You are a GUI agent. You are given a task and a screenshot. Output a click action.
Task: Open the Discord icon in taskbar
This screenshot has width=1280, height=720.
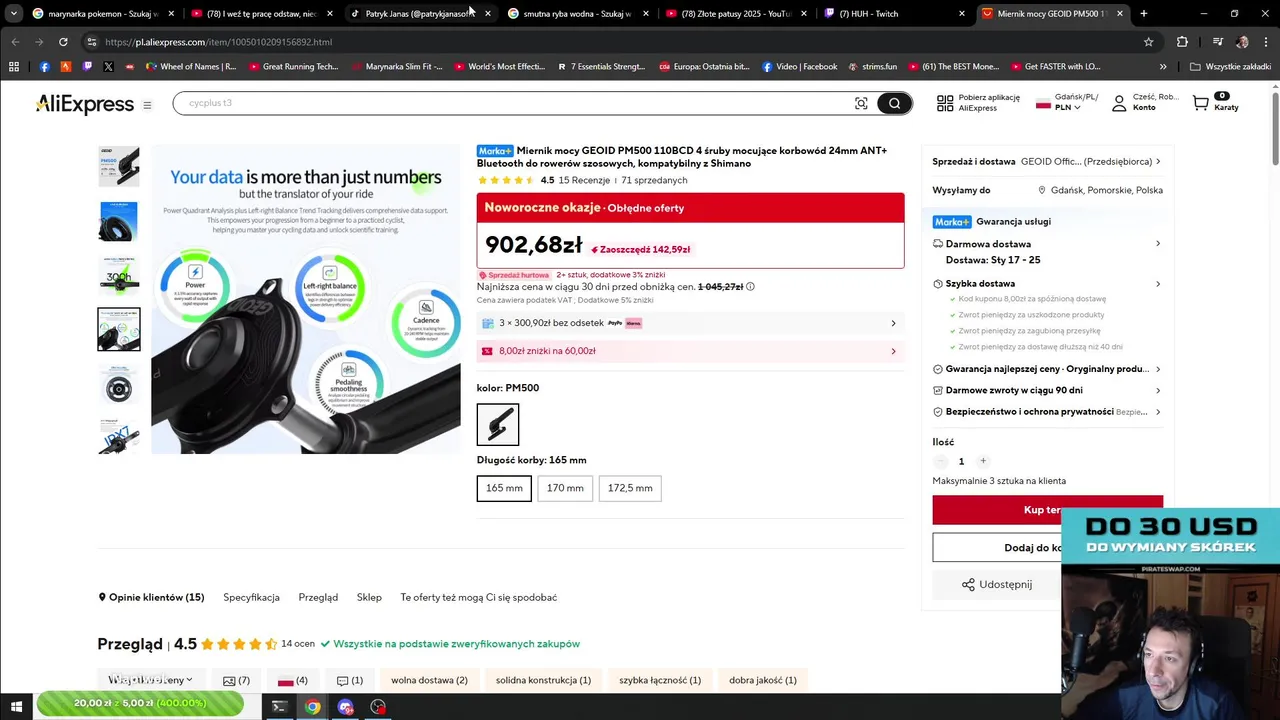coord(346,707)
